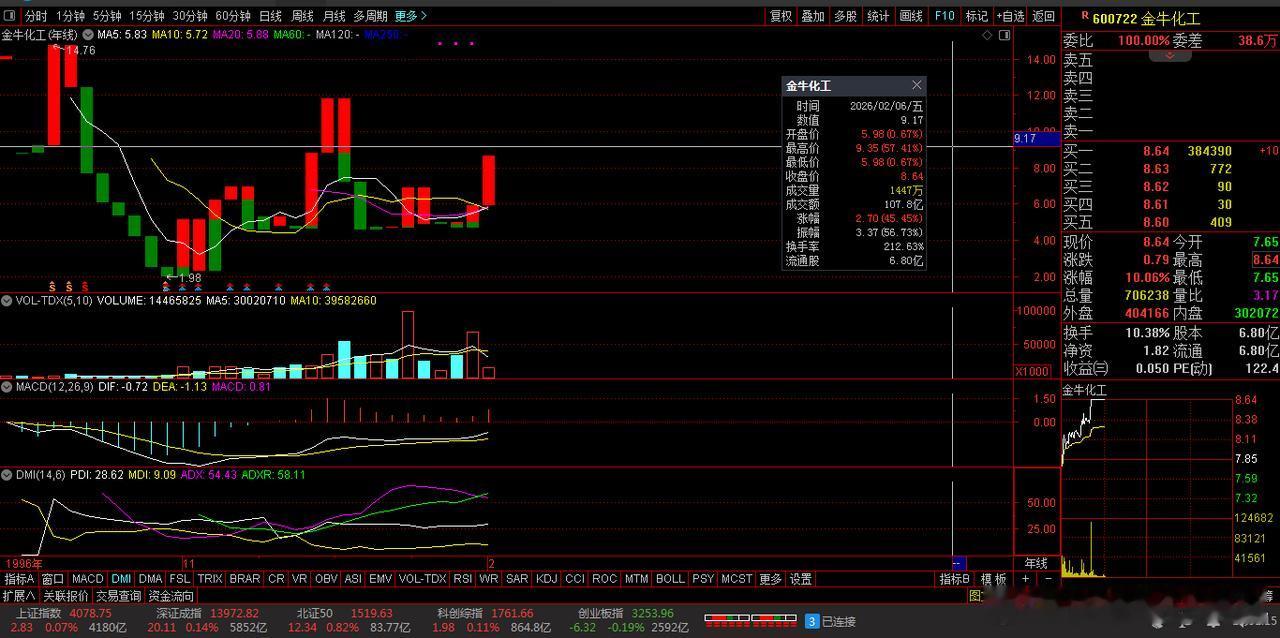Viewport: 1280px width, 638px height.
Task: Open F10 company information
Action: pos(944,16)
